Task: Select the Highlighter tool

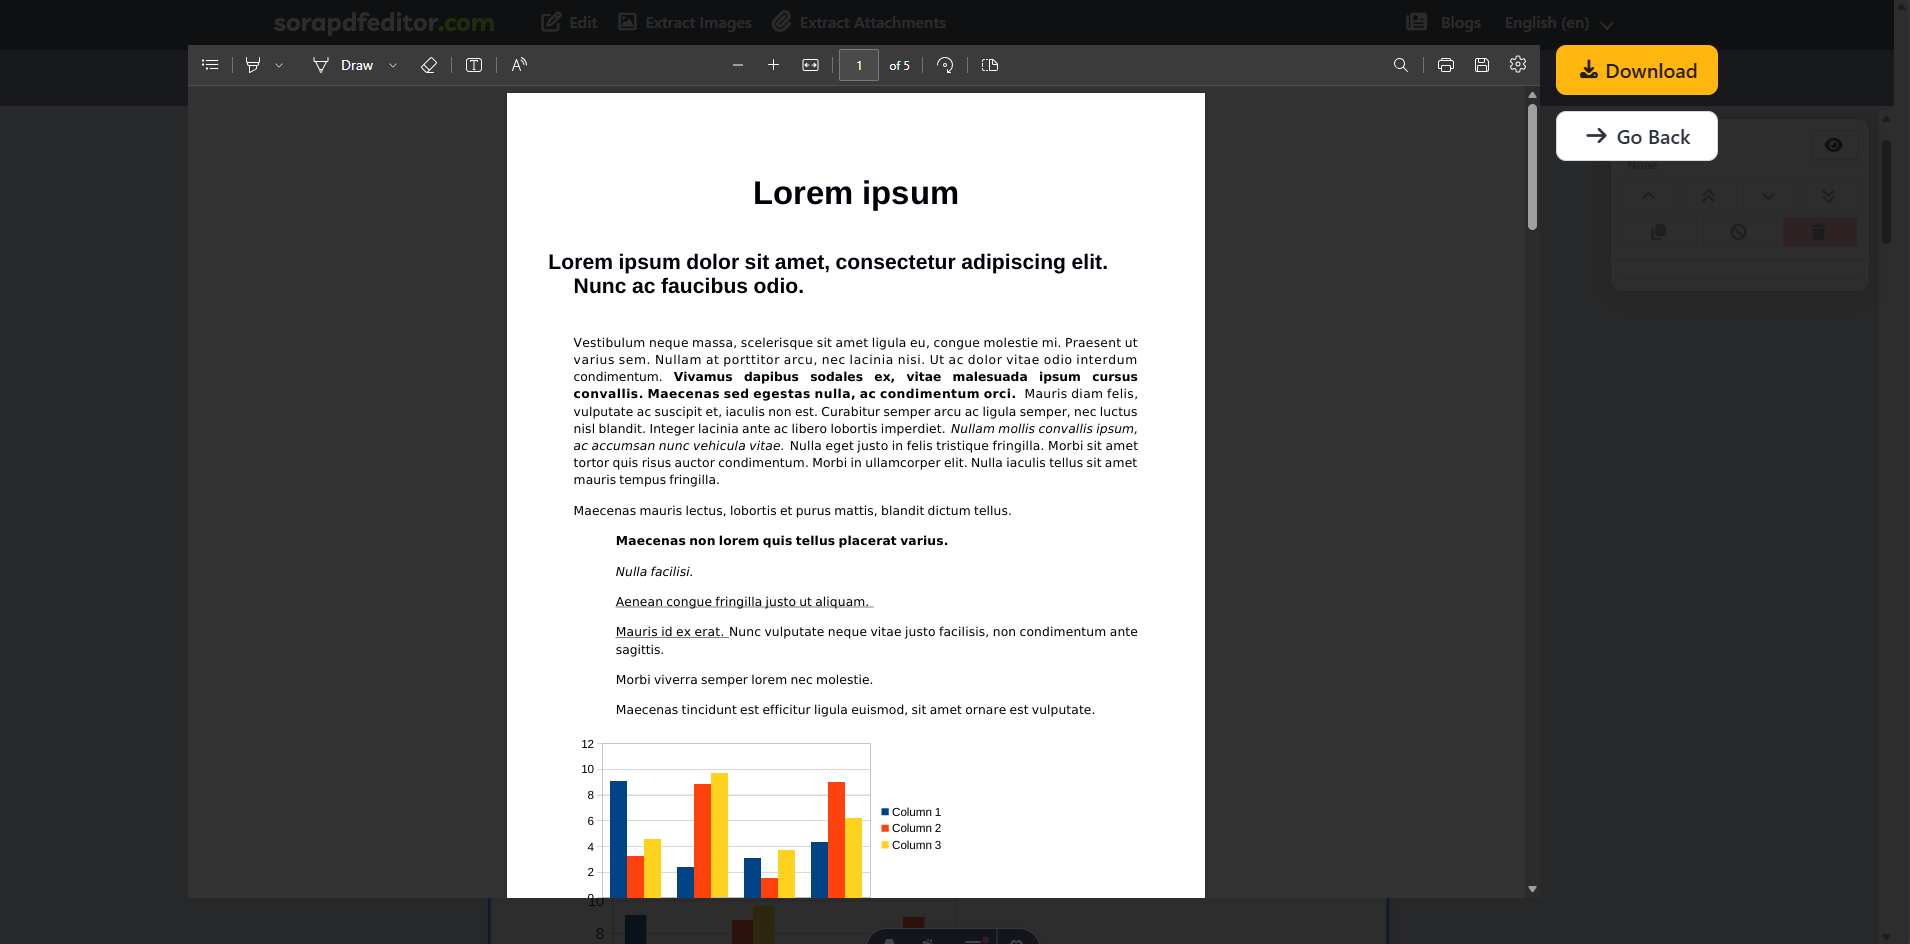Action: [x=253, y=64]
